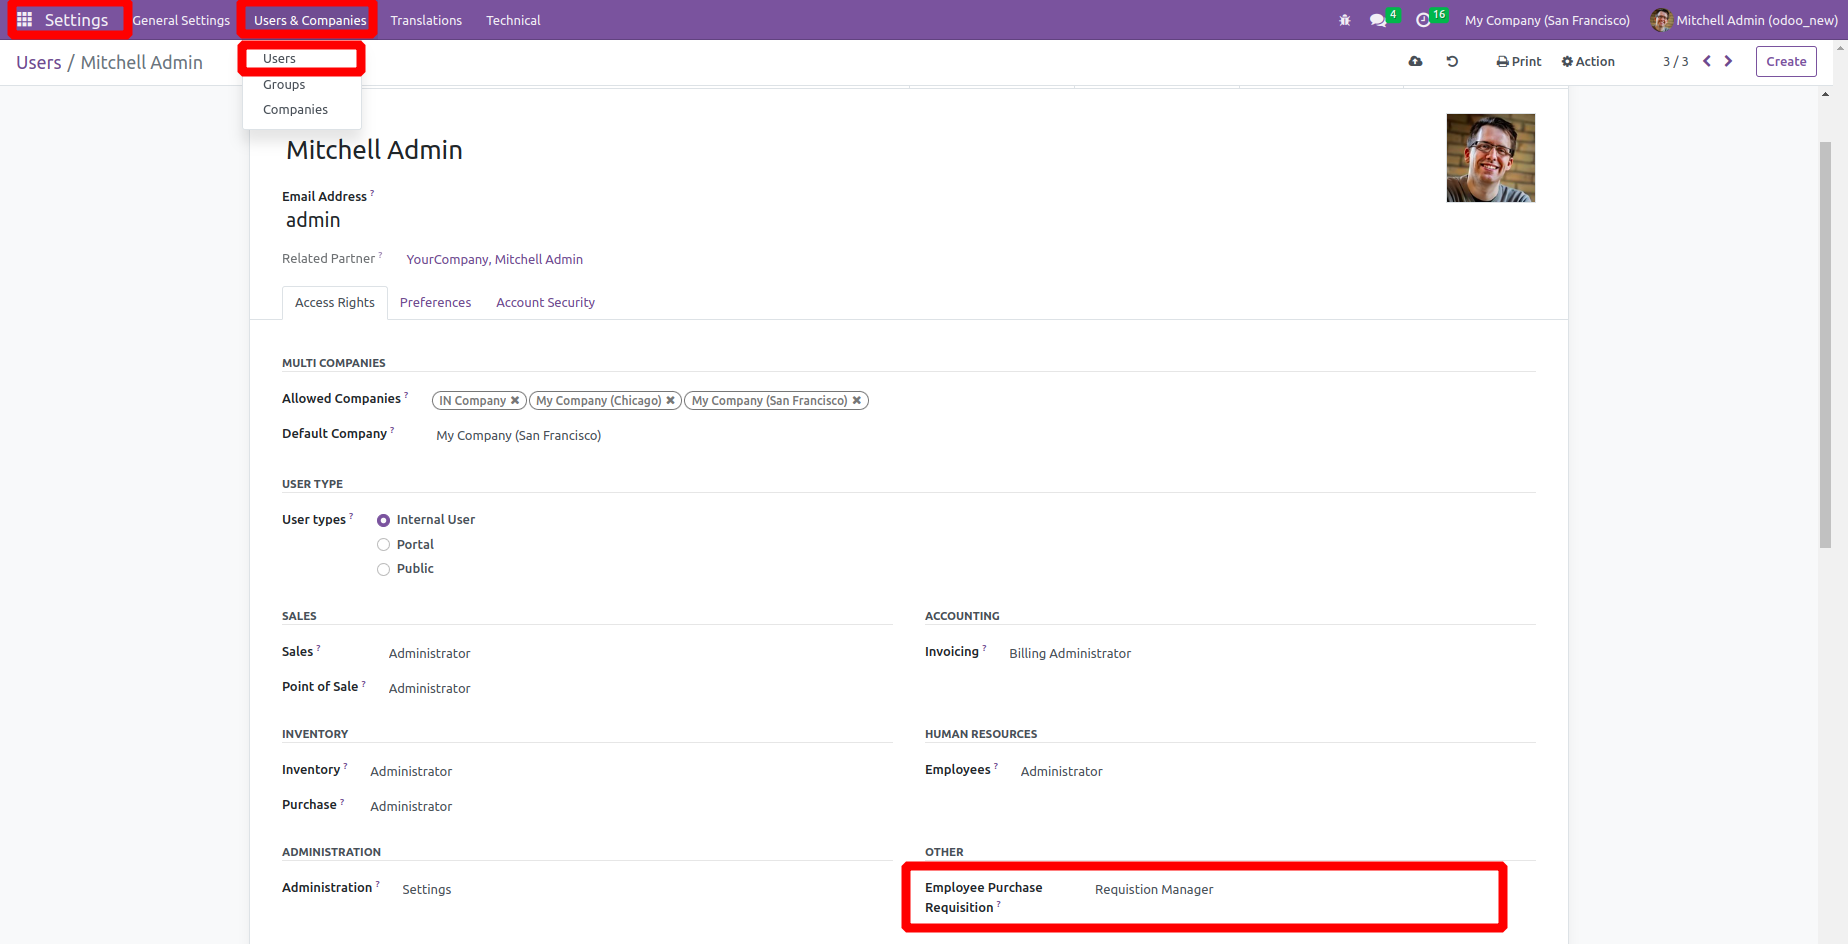The height and width of the screenshot is (944, 1848).
Task: Click the Settings app title
Action: [x=76, y=20]
